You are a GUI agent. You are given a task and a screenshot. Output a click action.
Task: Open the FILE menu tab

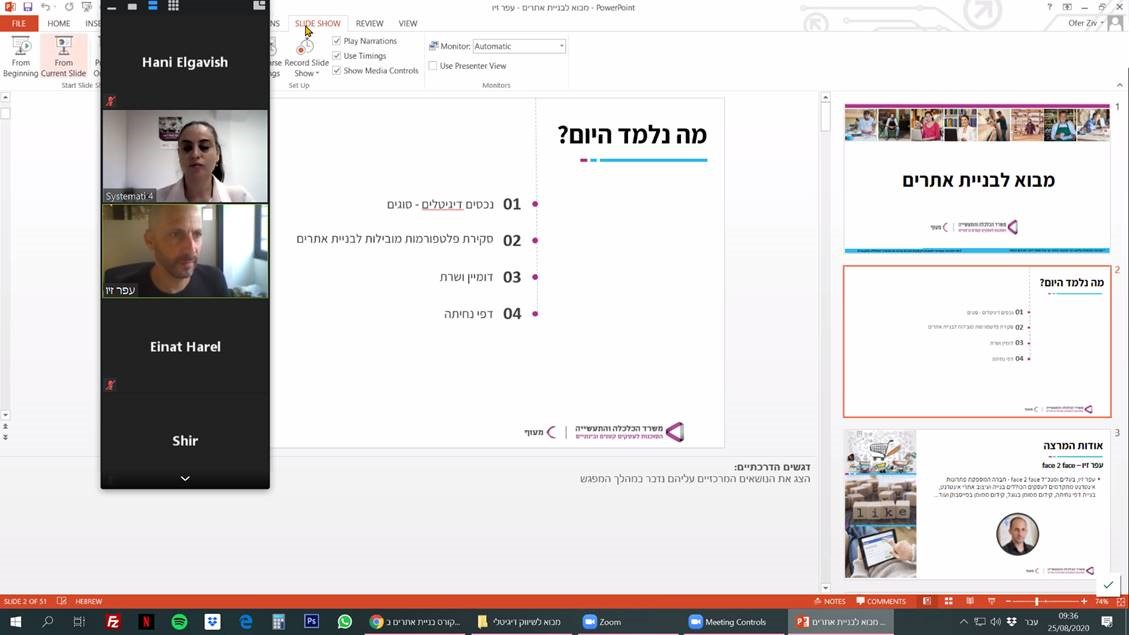pos(19,23)
